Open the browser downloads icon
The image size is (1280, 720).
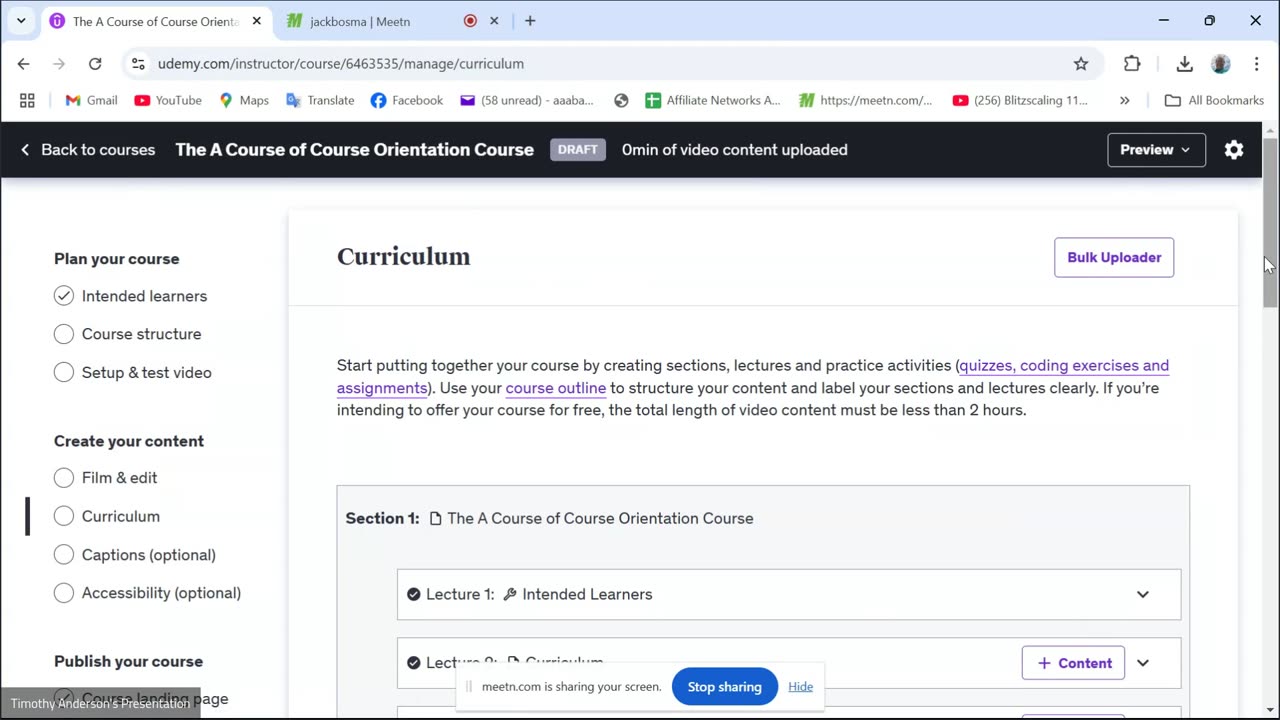[x=1185, y=63]
